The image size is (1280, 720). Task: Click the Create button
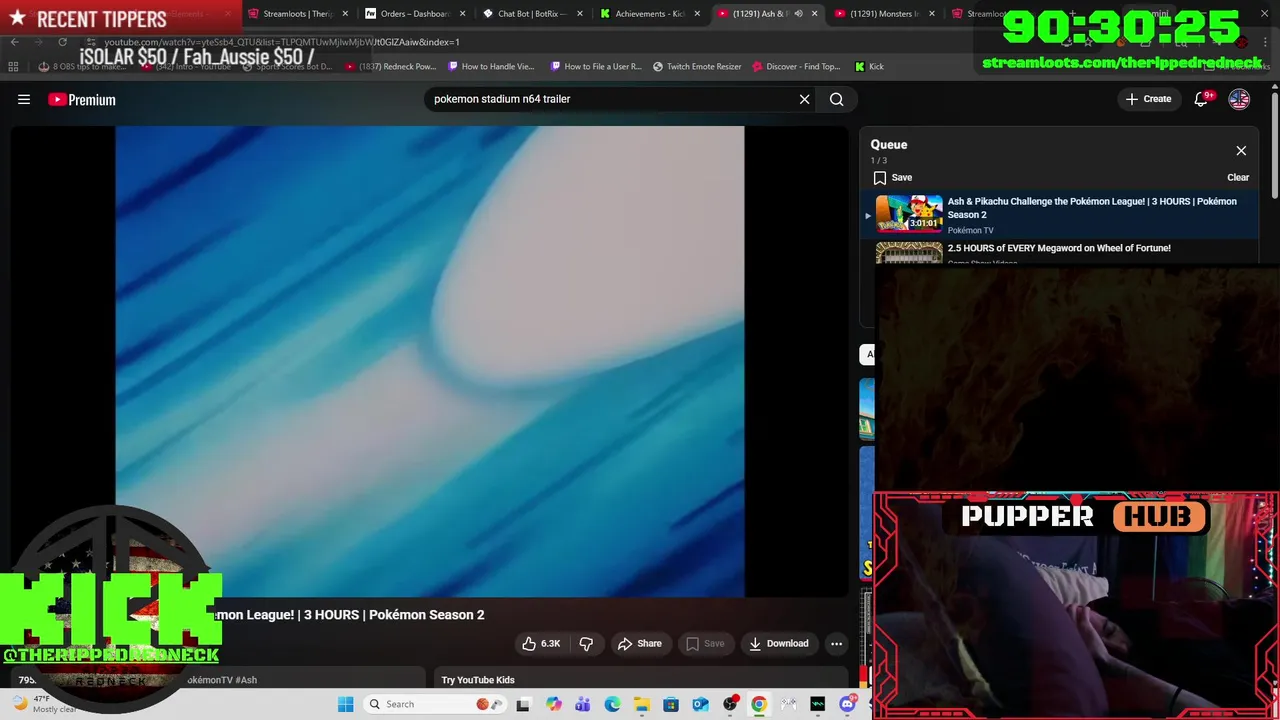1148,99
